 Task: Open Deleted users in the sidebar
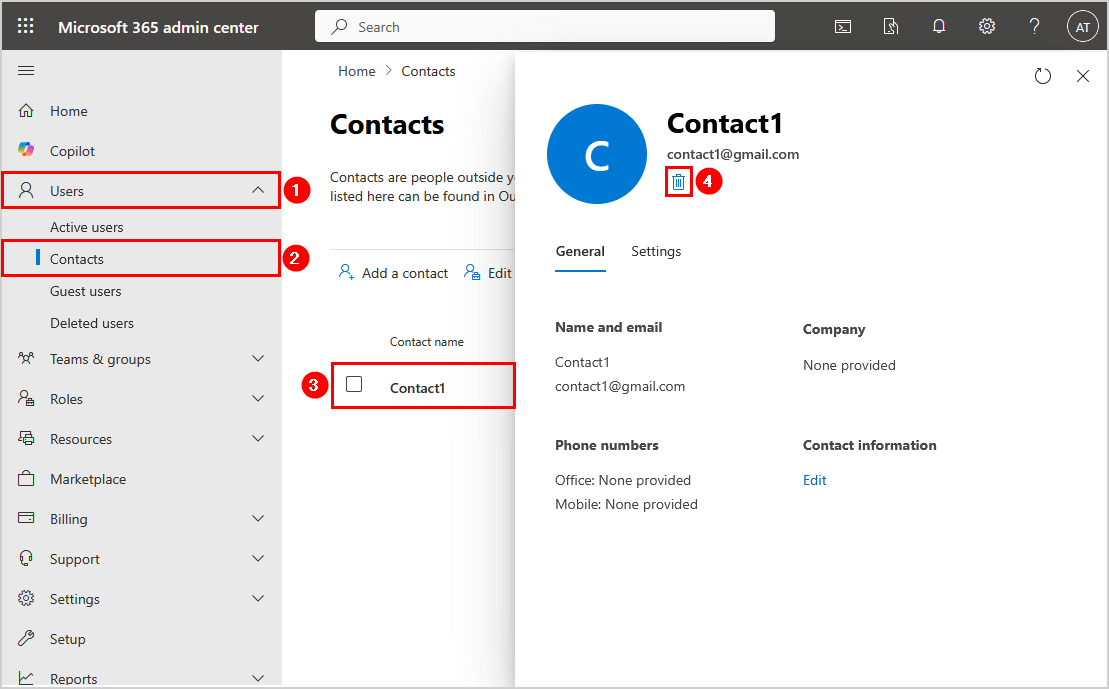tap(92, 323)
